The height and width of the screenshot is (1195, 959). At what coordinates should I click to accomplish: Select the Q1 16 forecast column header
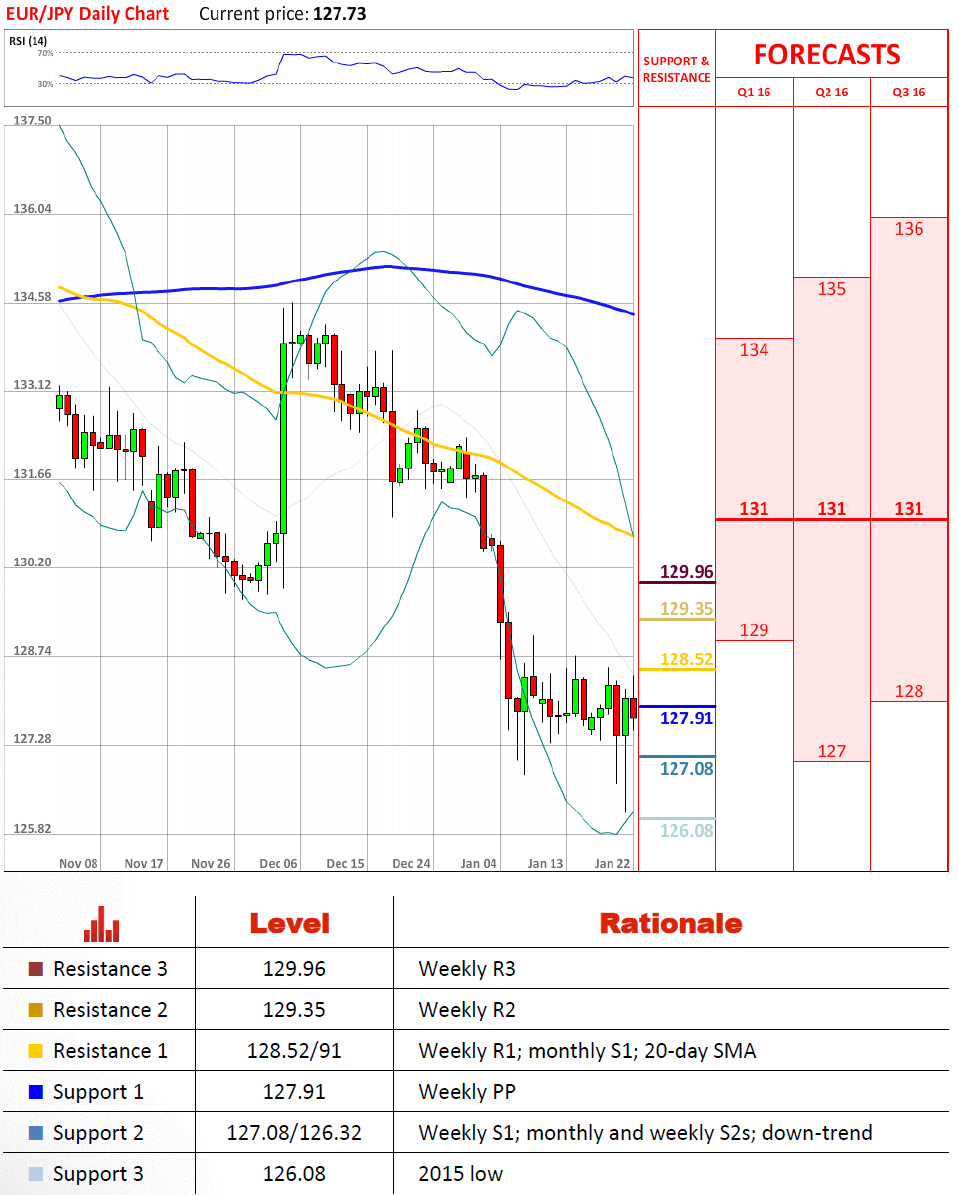click(x=754, y=92)
